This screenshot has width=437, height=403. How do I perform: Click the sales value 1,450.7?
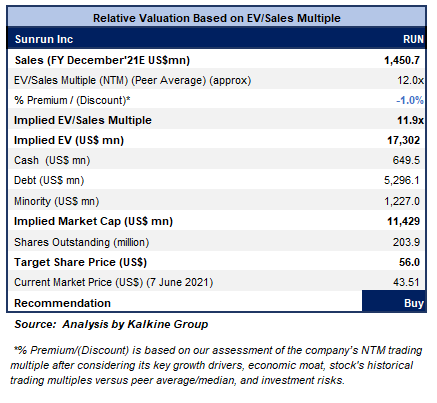click(402, 60)
